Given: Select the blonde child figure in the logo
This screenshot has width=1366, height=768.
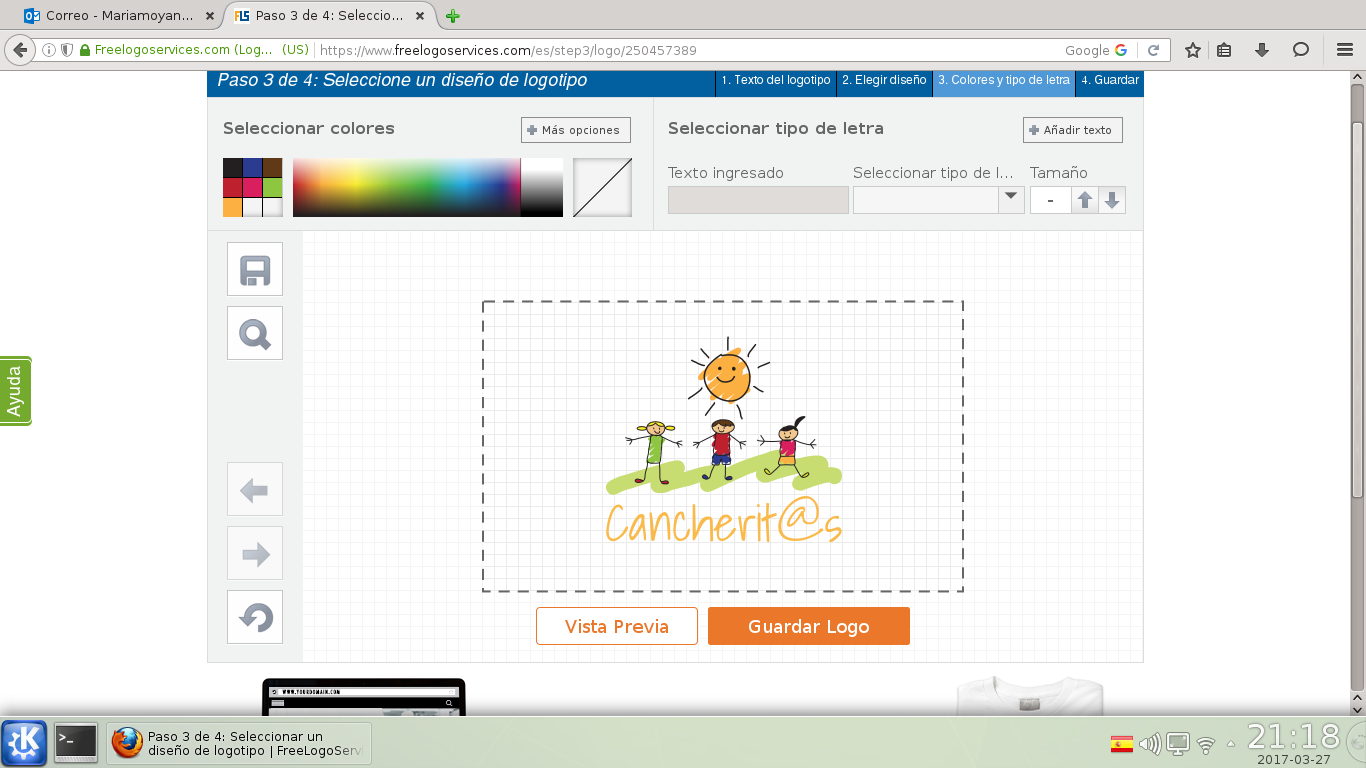Looking at the screenshot, I should (x=656, y=453).
